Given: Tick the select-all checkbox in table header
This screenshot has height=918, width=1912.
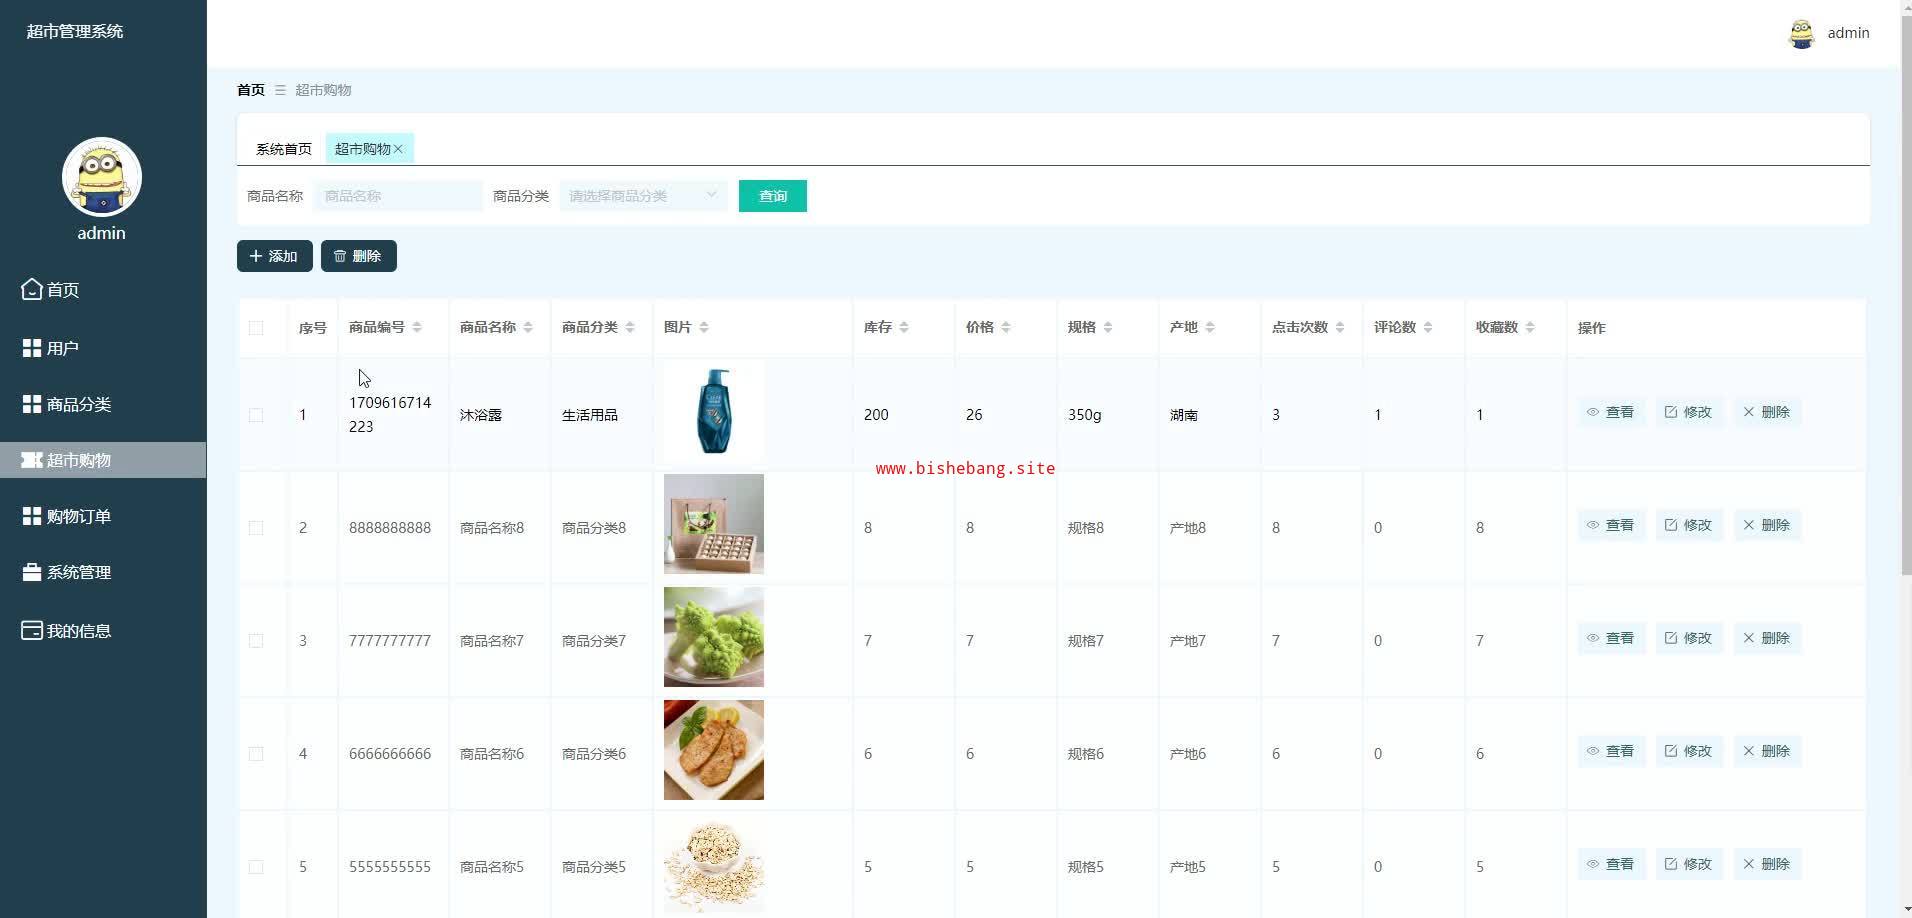Looking at the screenshot, I should pyautogui.click(x=256, y=328).
